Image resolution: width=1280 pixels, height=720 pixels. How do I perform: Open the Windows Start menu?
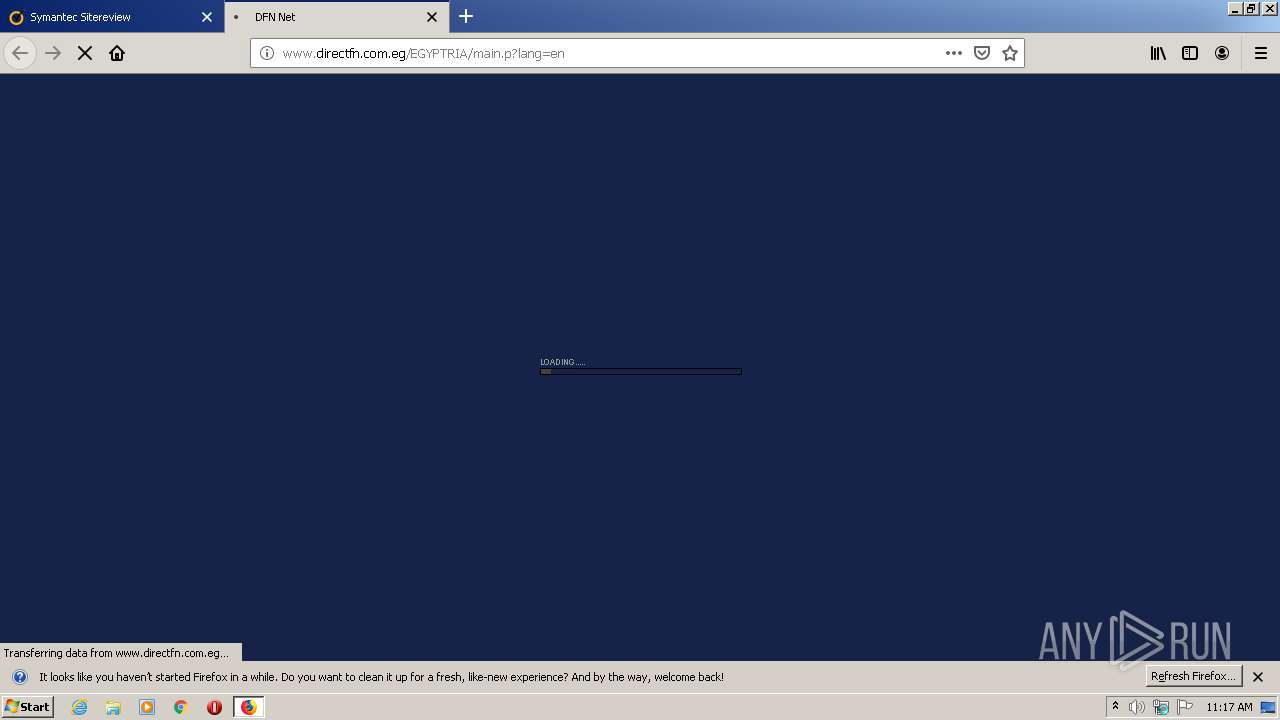[27, 707]
